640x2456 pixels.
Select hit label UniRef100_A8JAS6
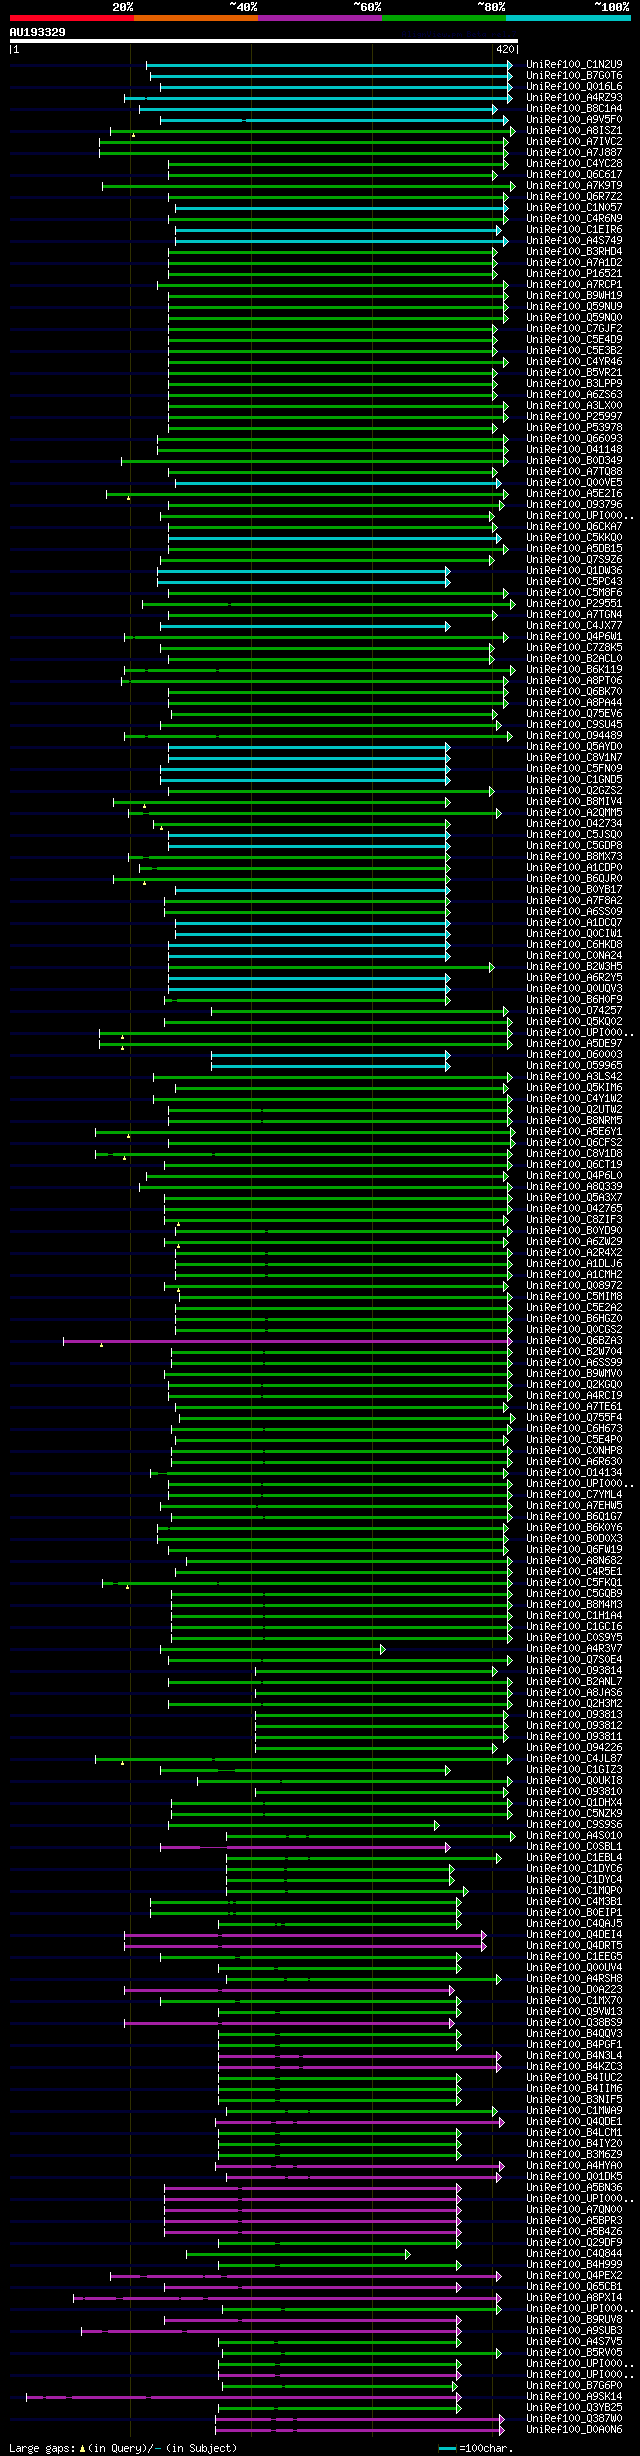point(574,1693)
